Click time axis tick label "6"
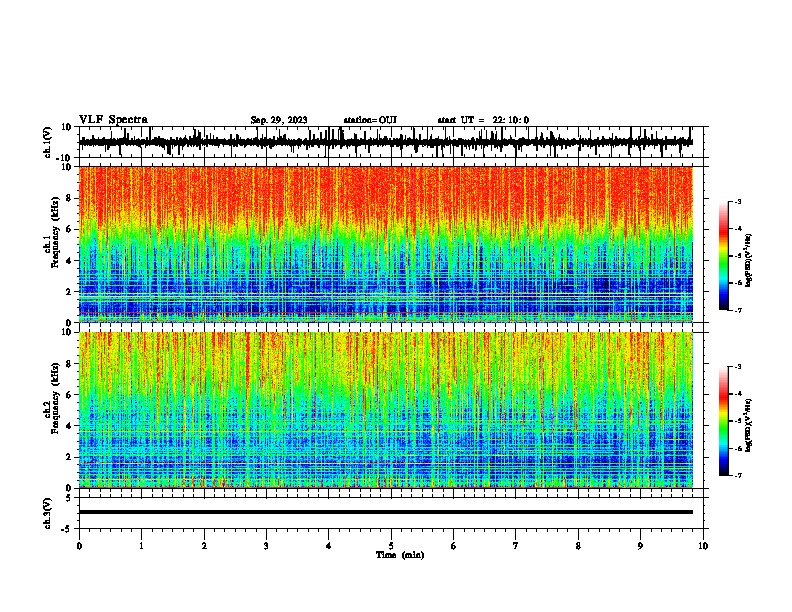The height and width of the screenshot is (612, 792). coord(454,546)
